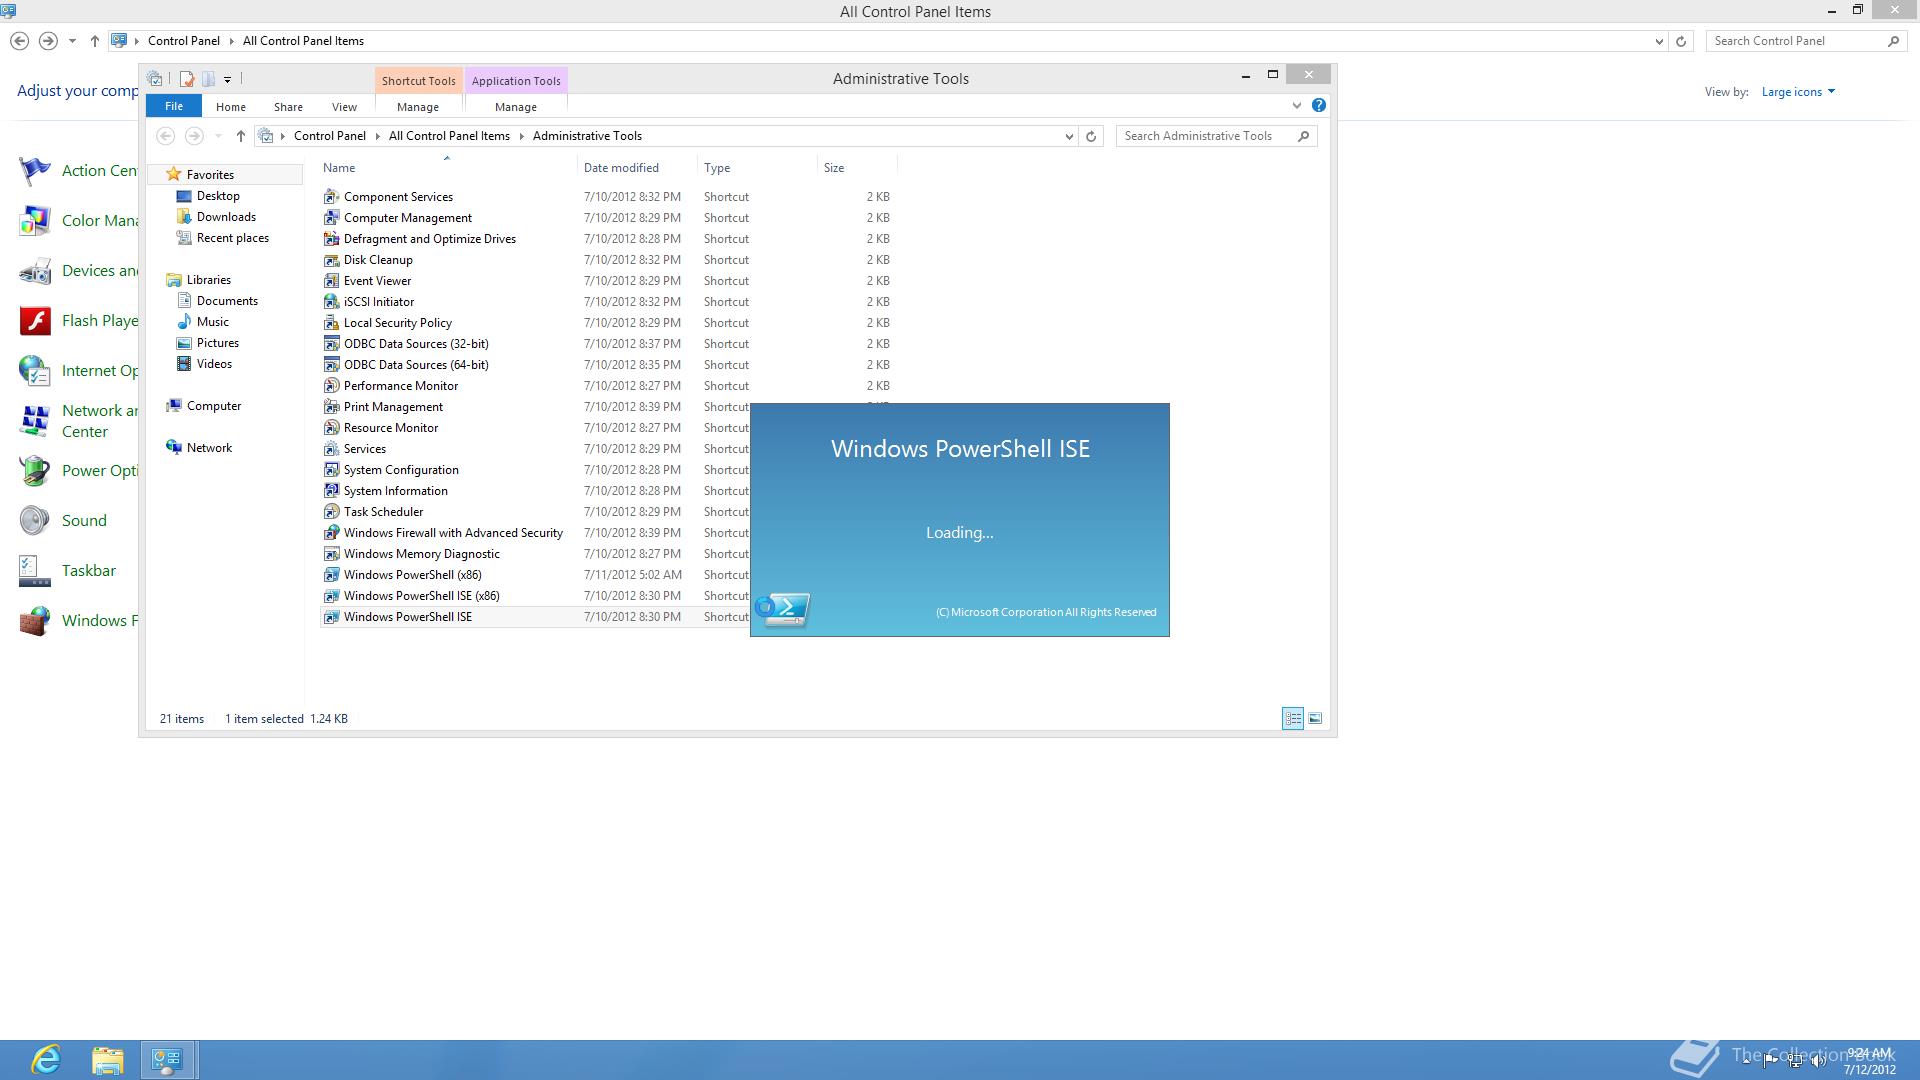Open Component Services shortcut icon

point(331,197)
